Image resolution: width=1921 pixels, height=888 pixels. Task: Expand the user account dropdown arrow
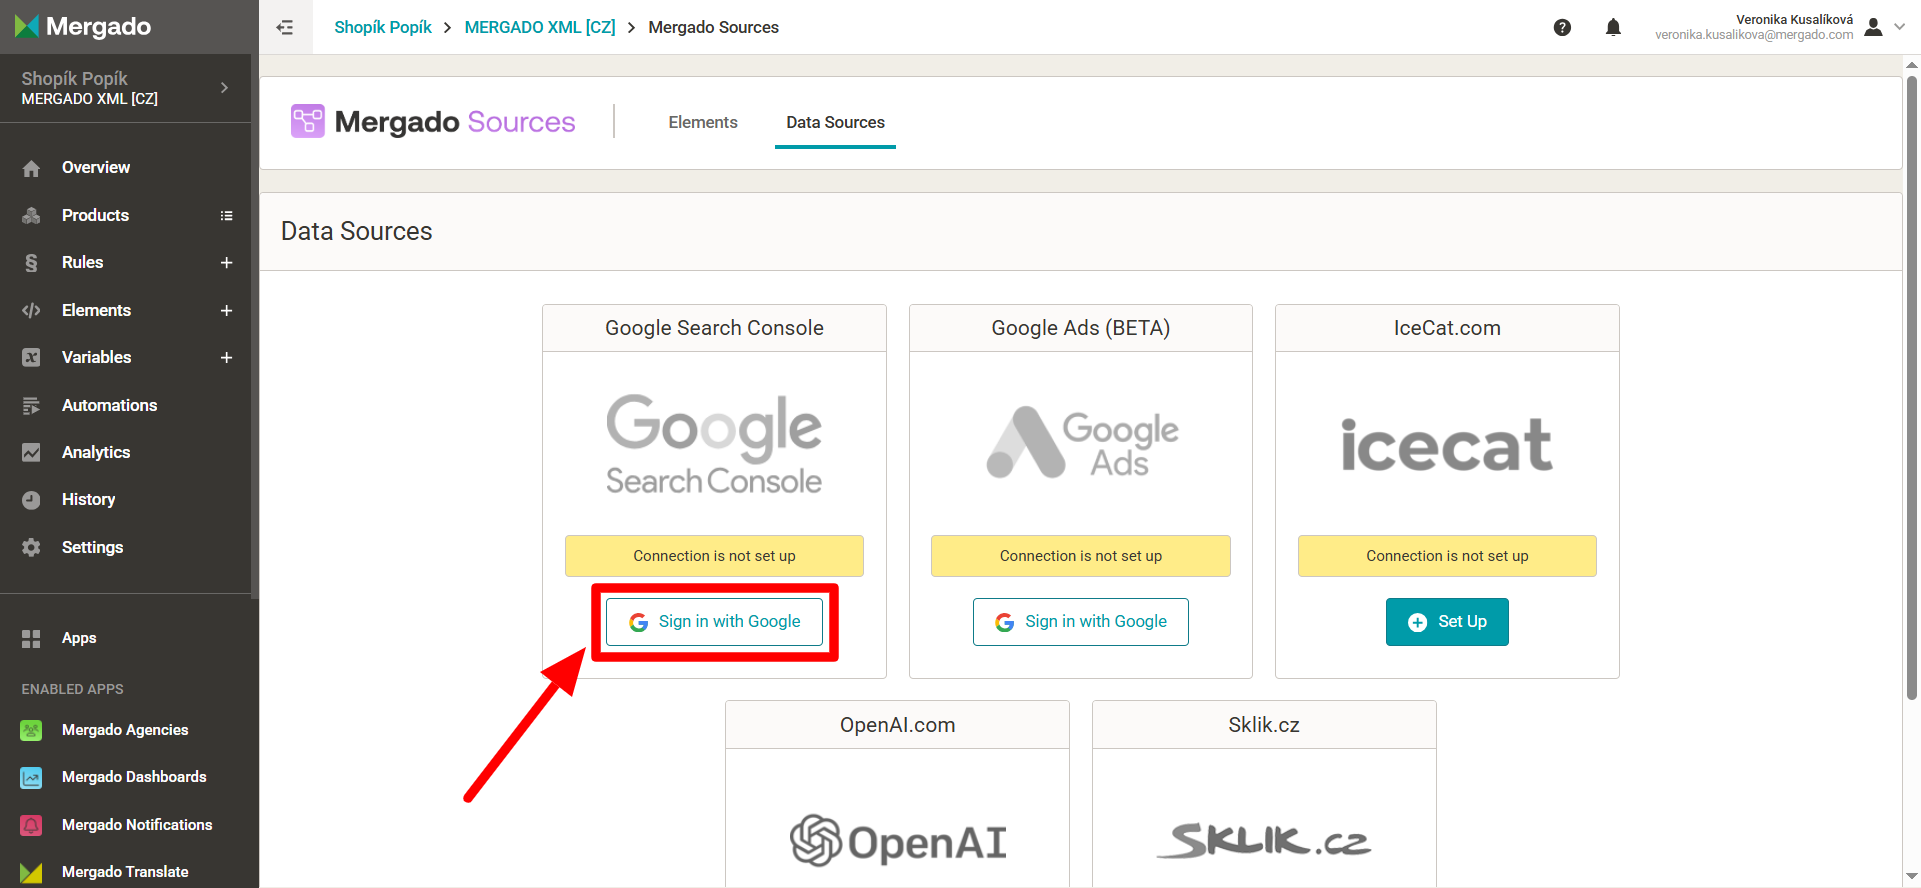pyautogui.click(x=1899, y=27)
